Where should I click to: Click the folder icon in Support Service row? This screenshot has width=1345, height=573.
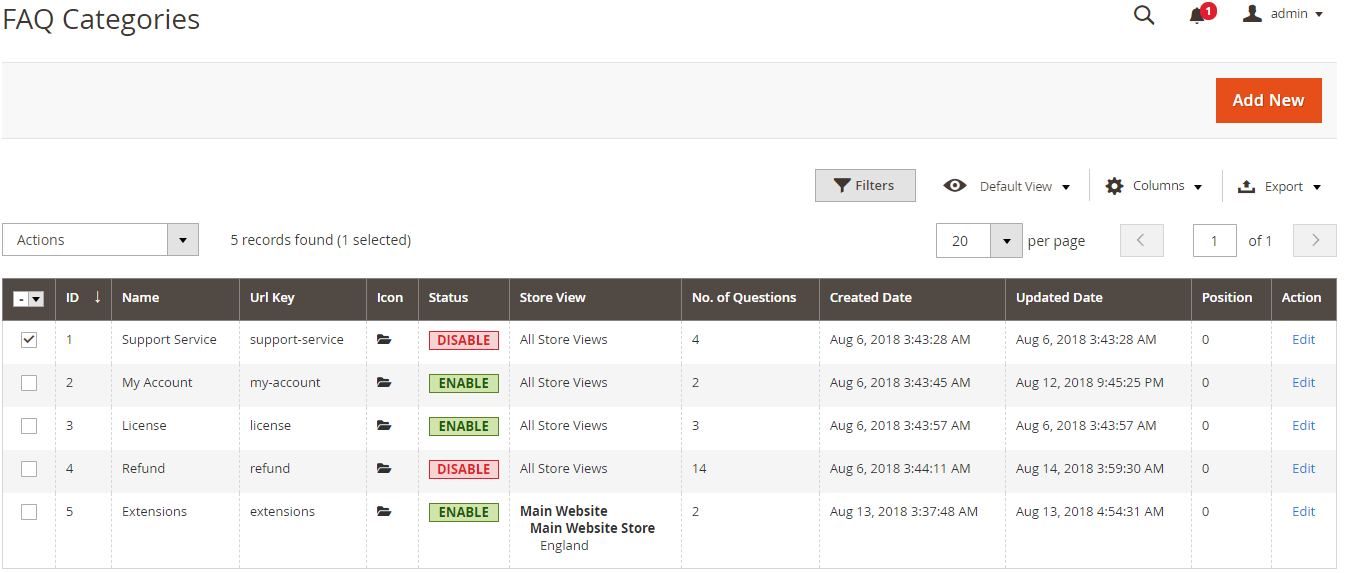click(384, 340)
